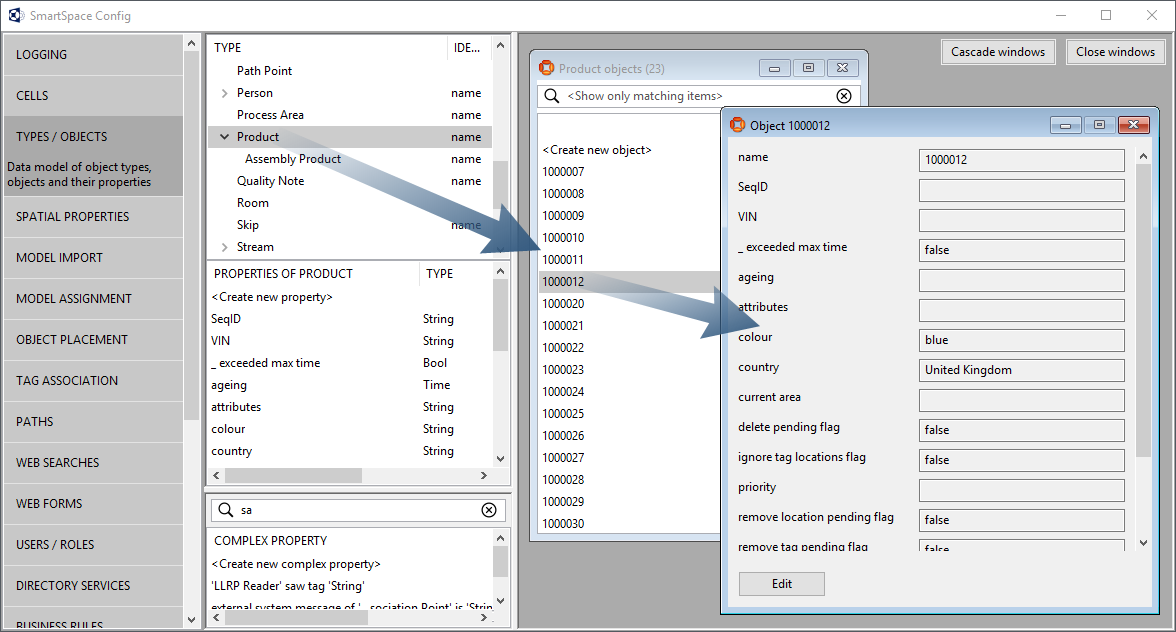Click the country field showing United Kingdom

1022,370
